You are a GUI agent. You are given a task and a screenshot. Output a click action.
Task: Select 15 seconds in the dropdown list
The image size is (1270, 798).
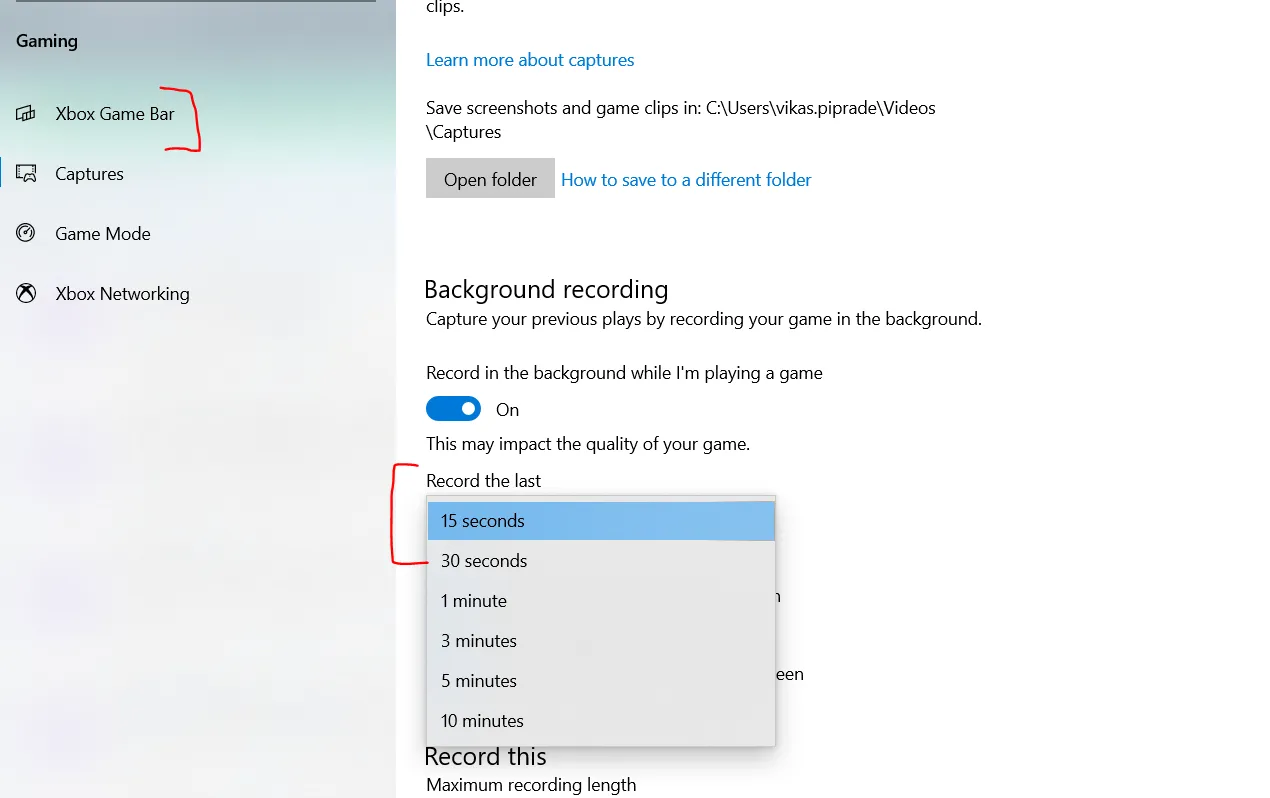pos(601,521)
